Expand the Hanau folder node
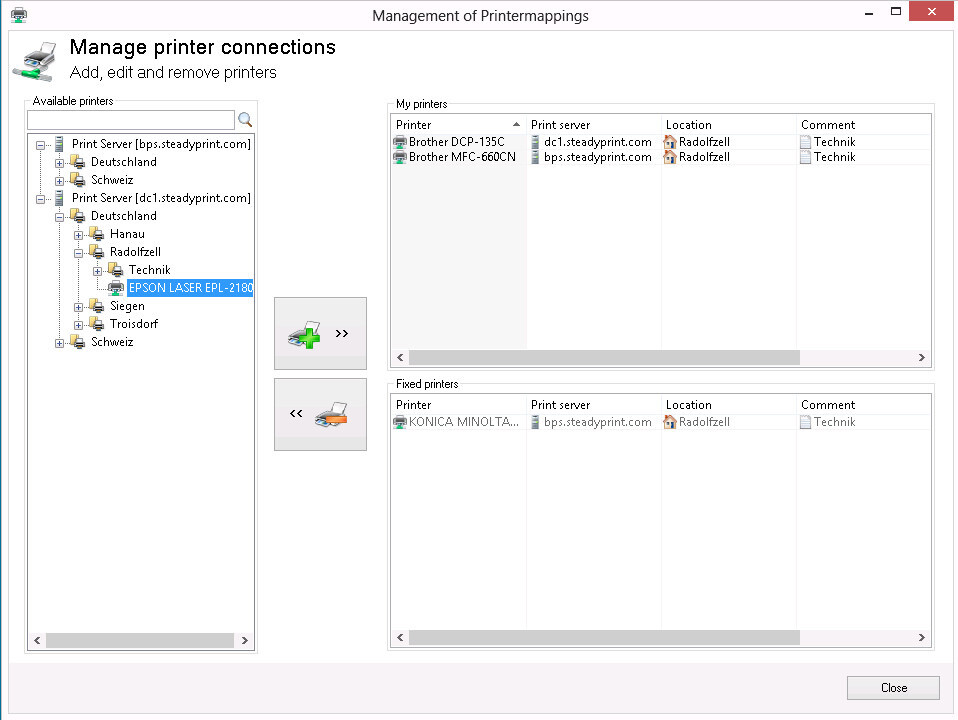The height and width of the screenshot is (720, 958). coord(78,235)
